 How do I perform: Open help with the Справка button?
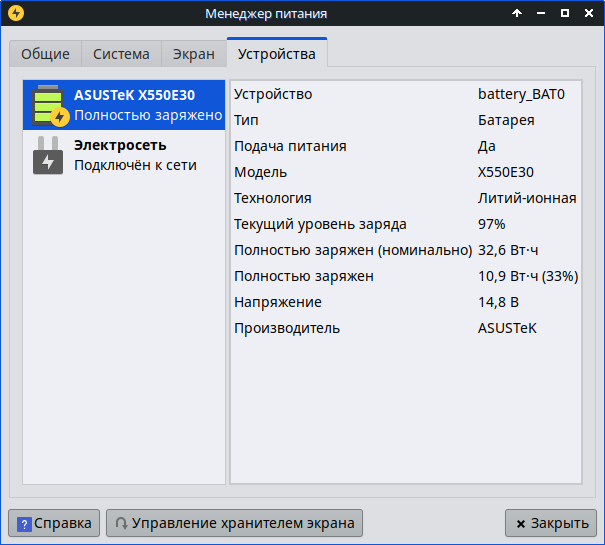click(54, 522)
